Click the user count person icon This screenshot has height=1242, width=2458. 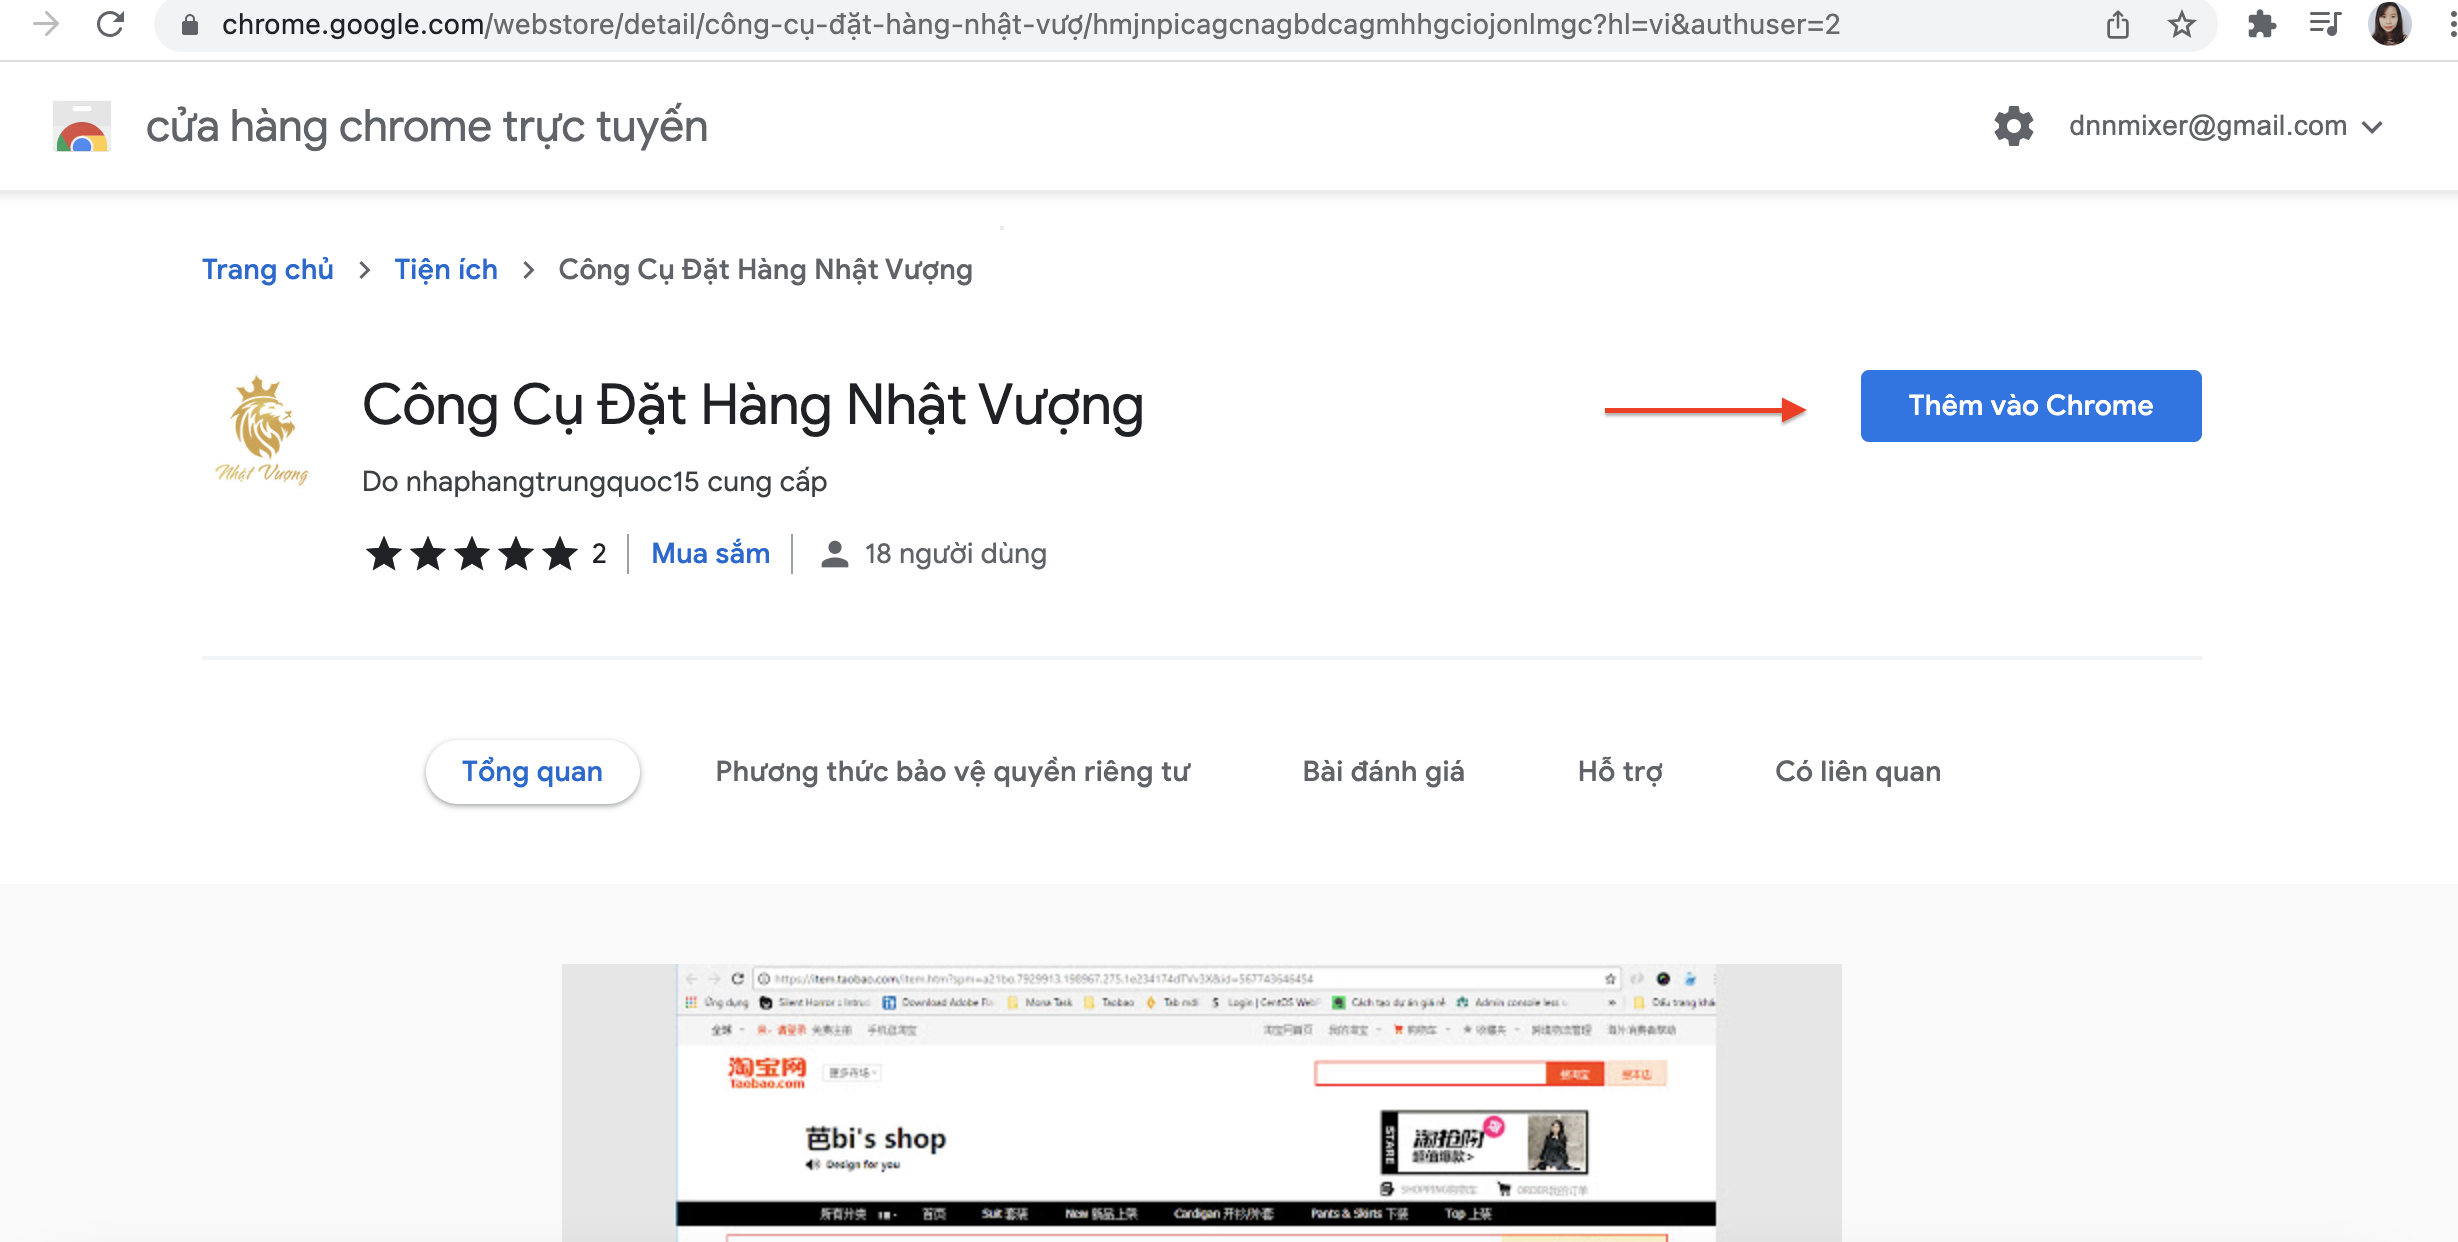click(x=834, y=554)
